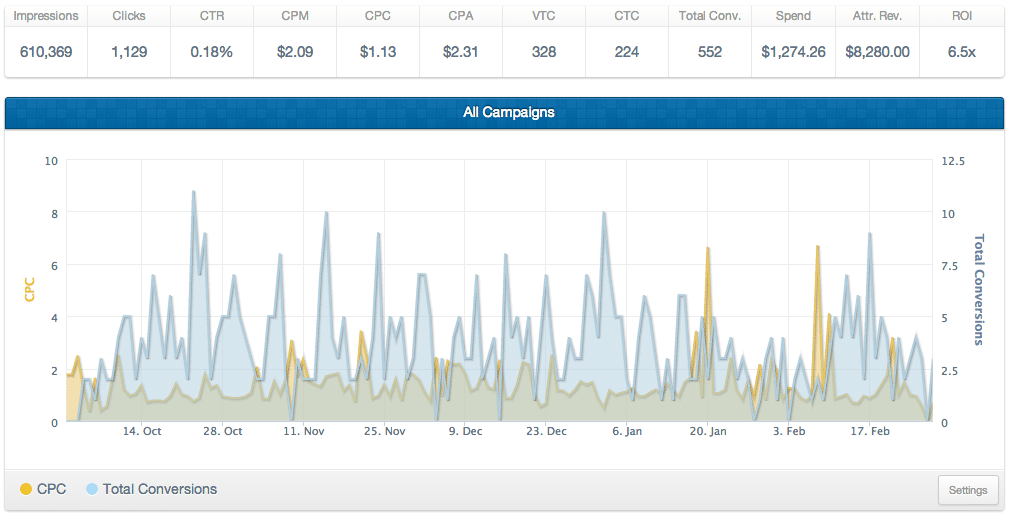Click the yellow CPC legend dot
The width and height of the screenshot is (1009, 515).
click(x=26, y=489)
